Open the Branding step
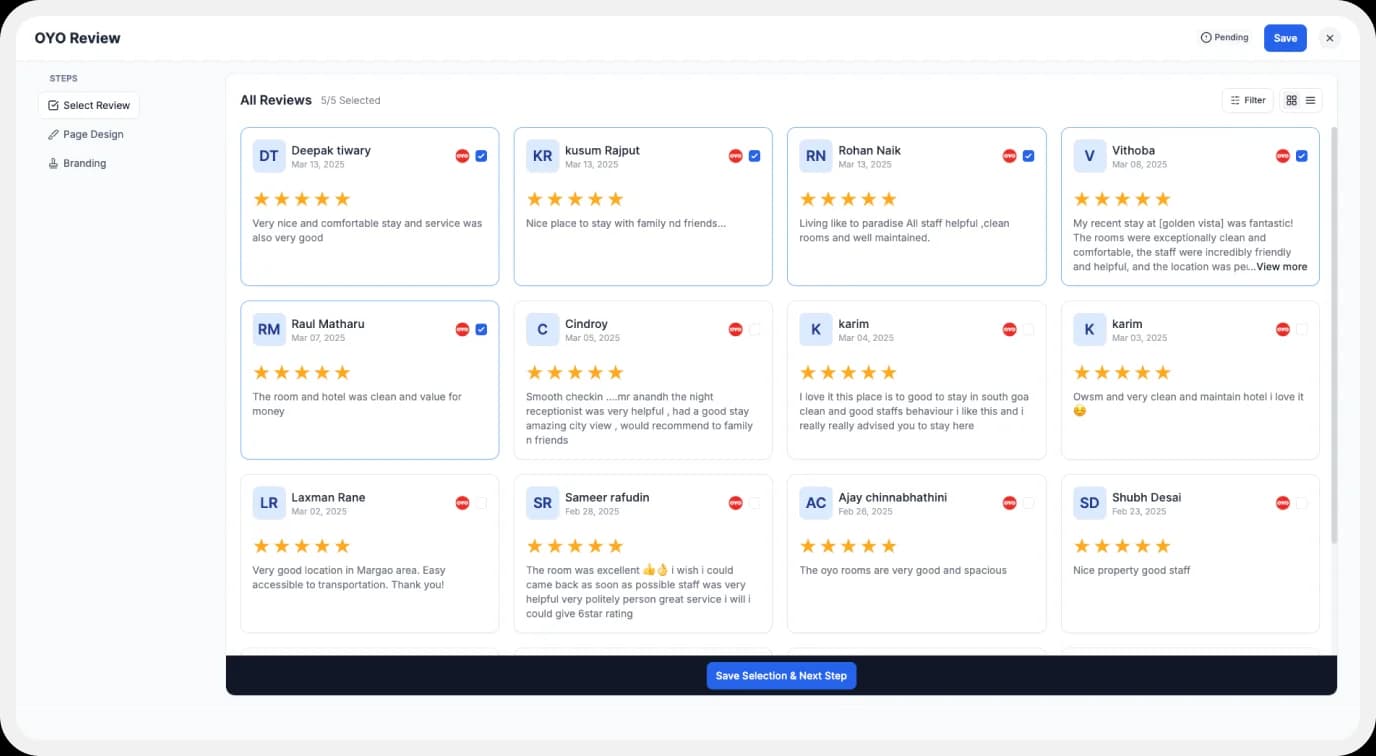The height and width of the screenshot is (756, 1376). [x=84, y=163]
